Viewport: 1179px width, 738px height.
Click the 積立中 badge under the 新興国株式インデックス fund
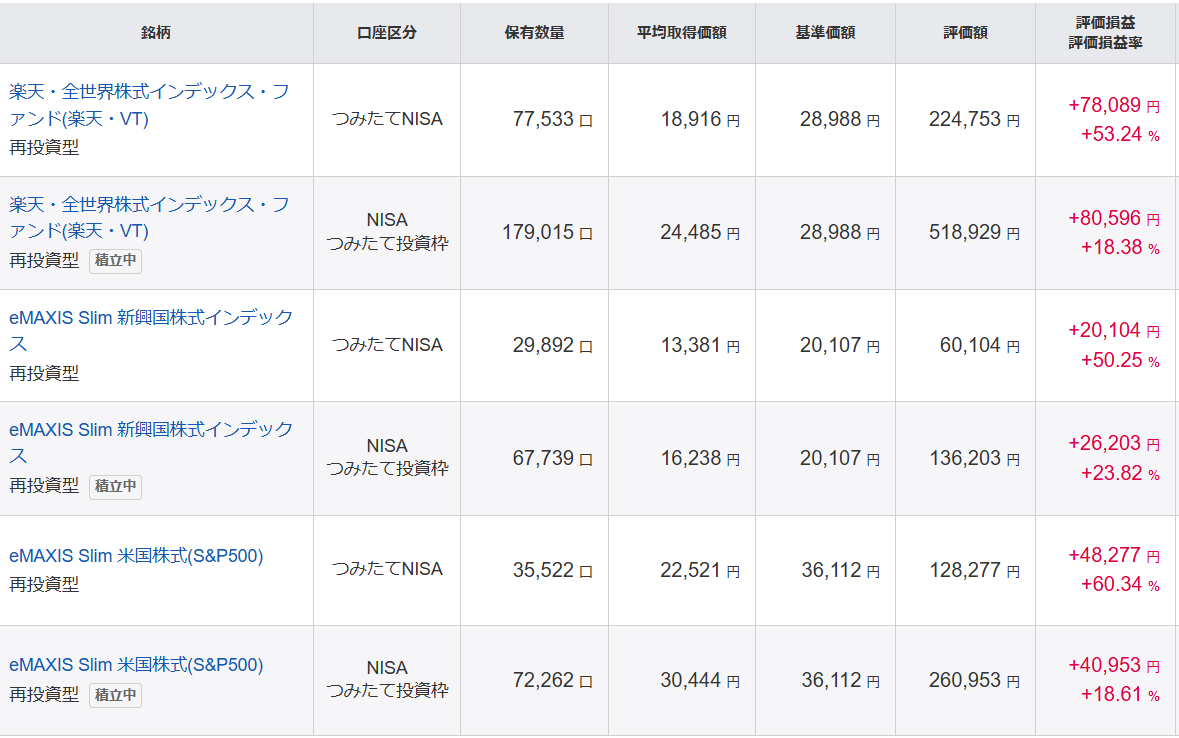coord(115,487)
